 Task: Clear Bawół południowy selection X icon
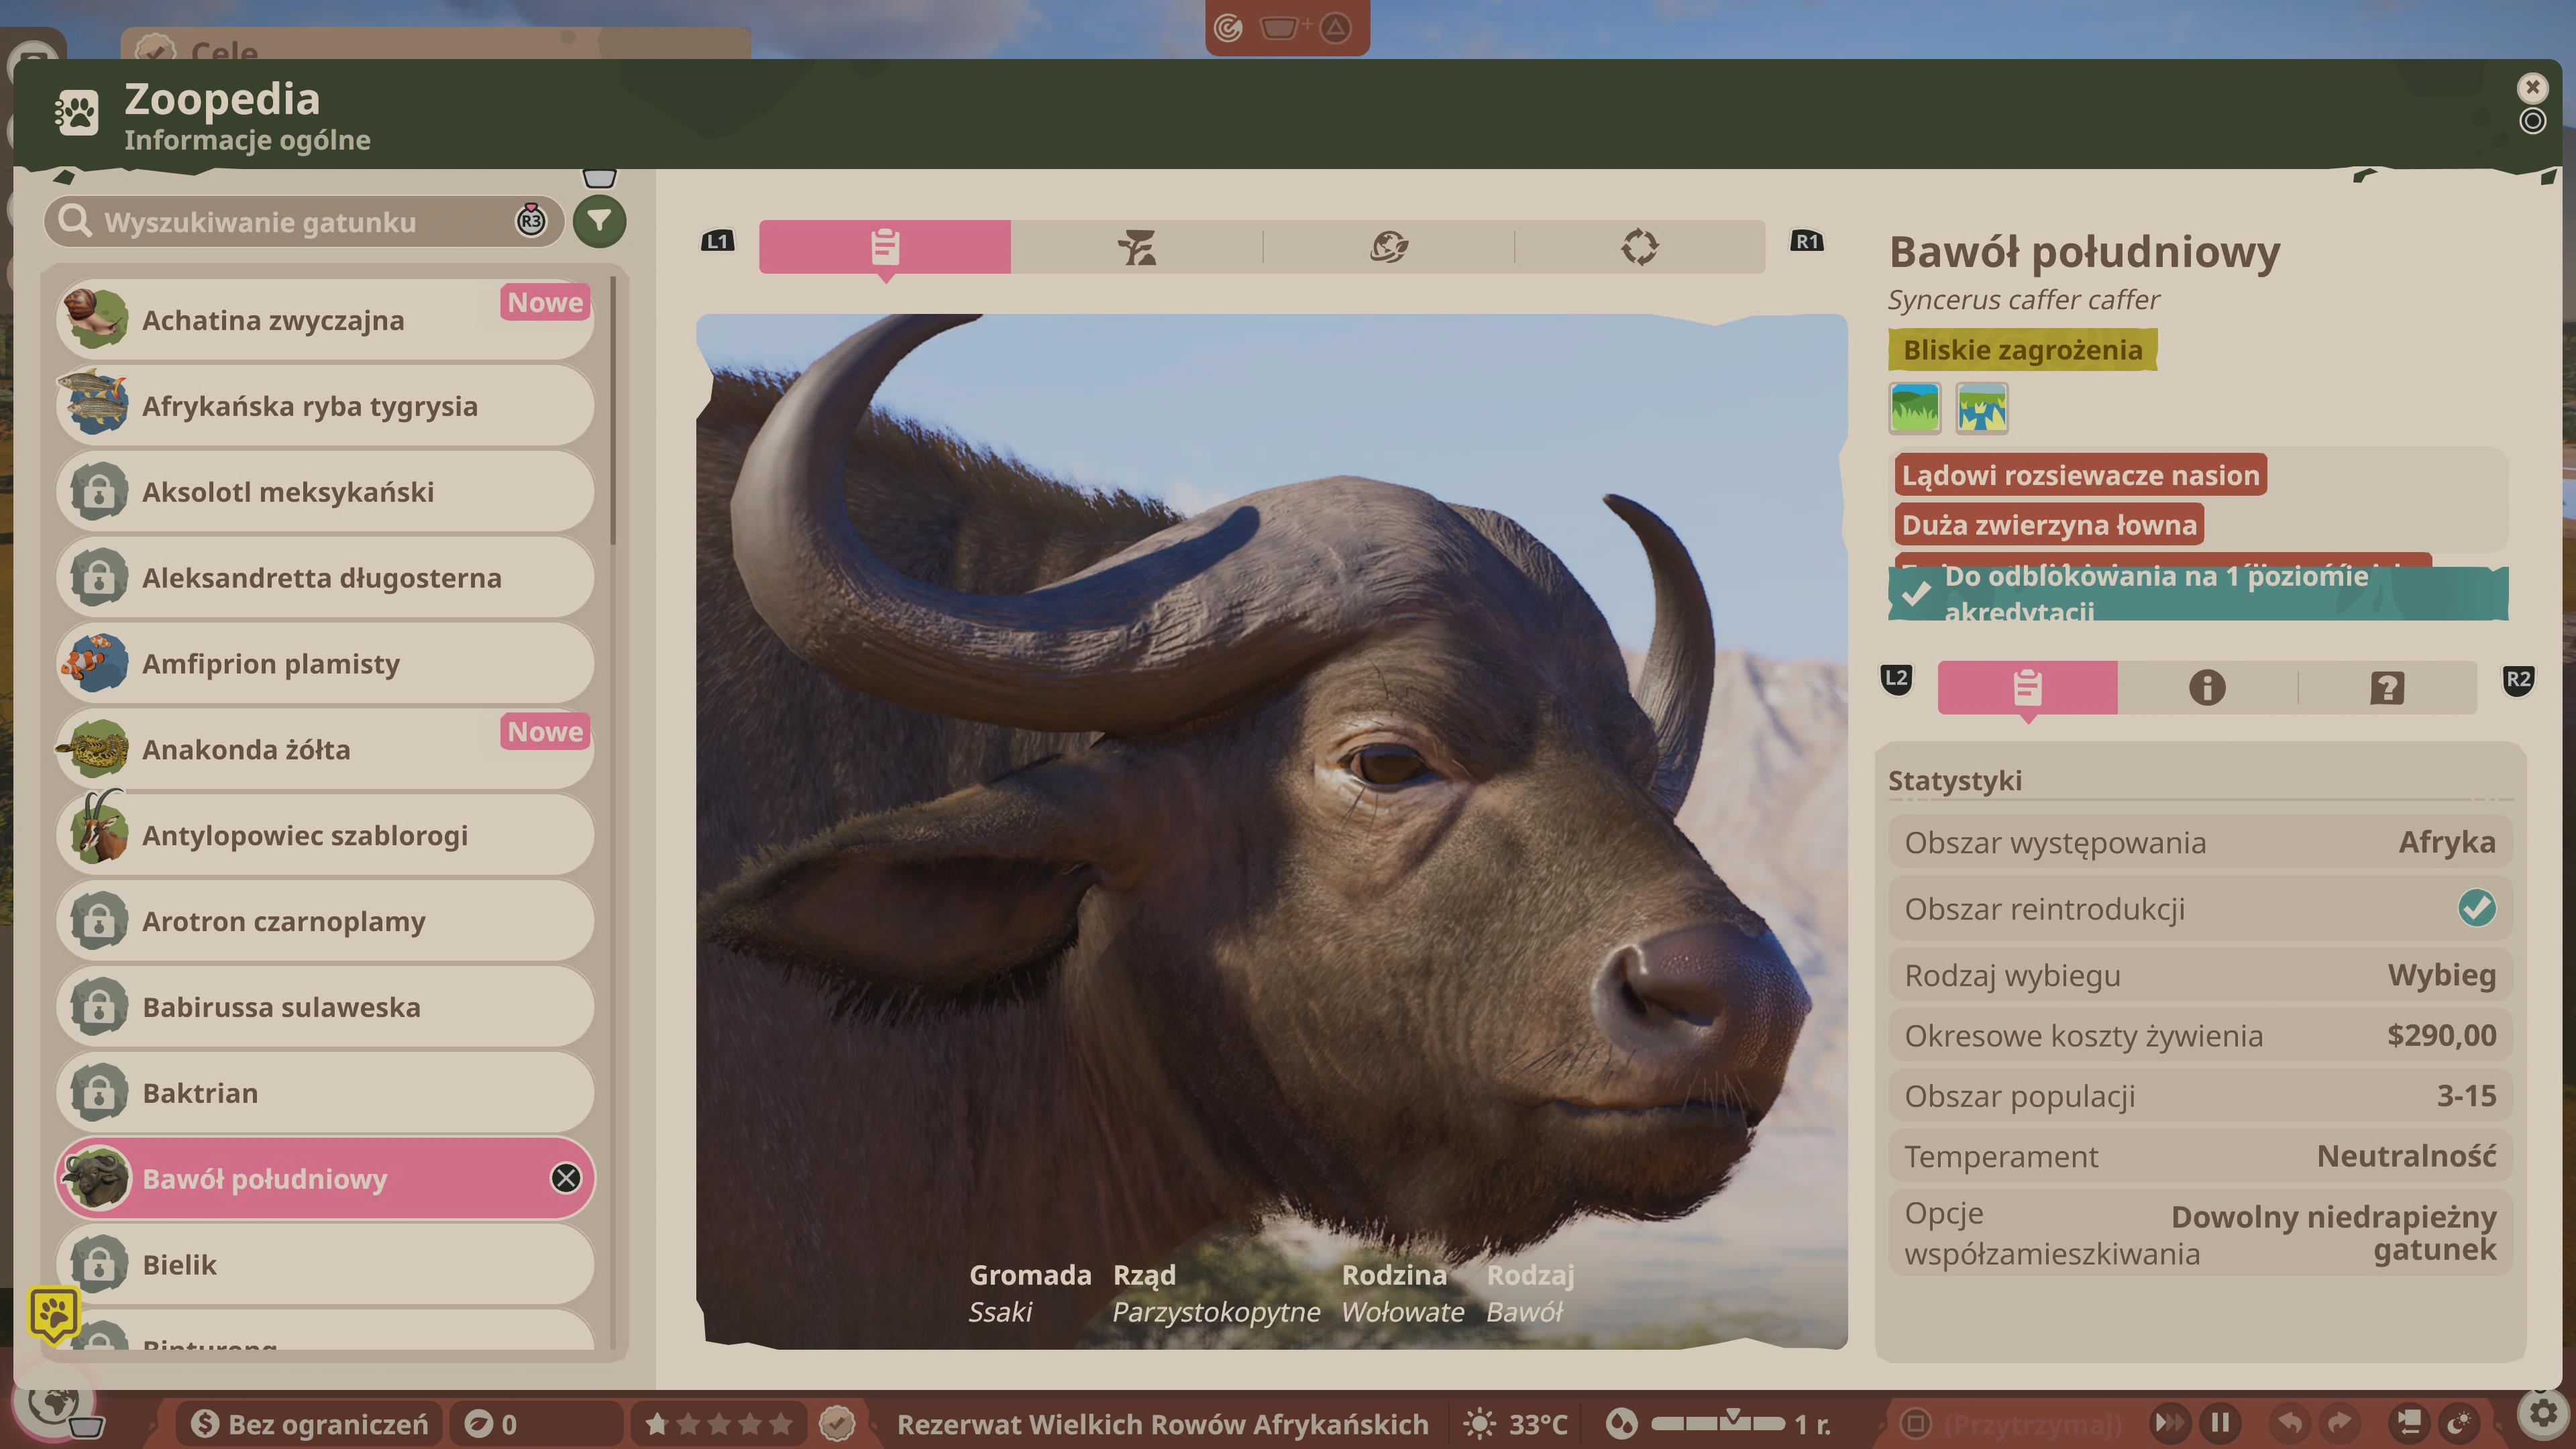pyautogui.click(x=566, y=1178)
